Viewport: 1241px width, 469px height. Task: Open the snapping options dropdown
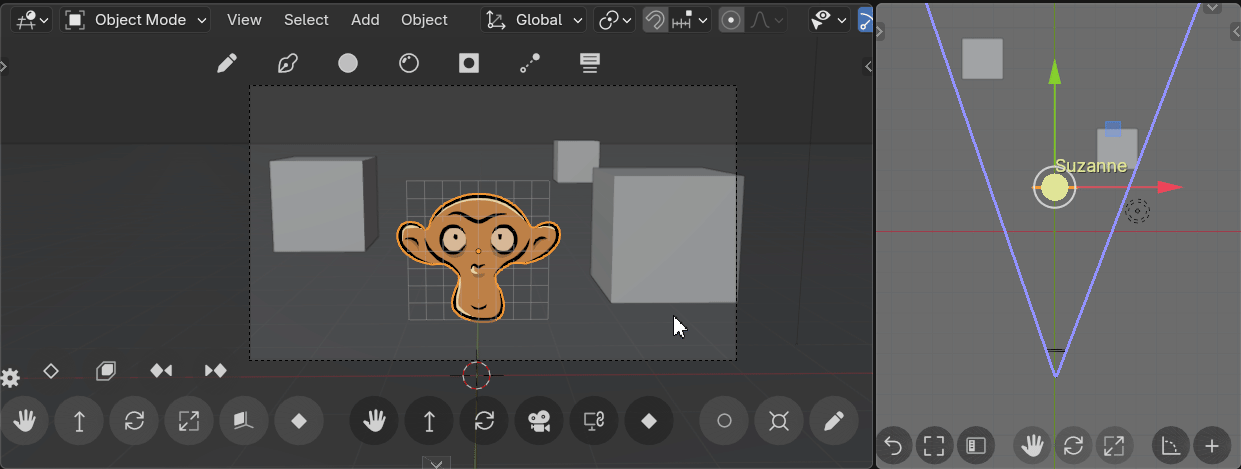click(x=690, y=20)
